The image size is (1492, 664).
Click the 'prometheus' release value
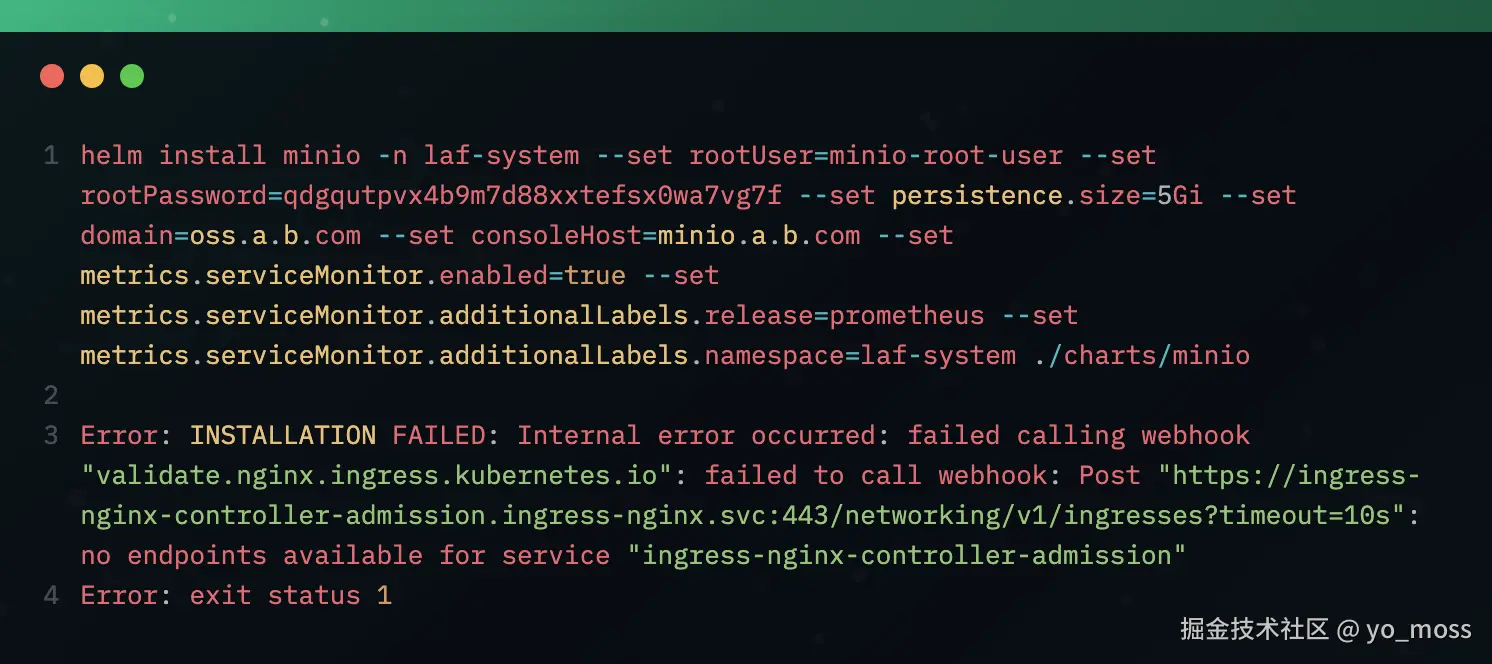907,316
